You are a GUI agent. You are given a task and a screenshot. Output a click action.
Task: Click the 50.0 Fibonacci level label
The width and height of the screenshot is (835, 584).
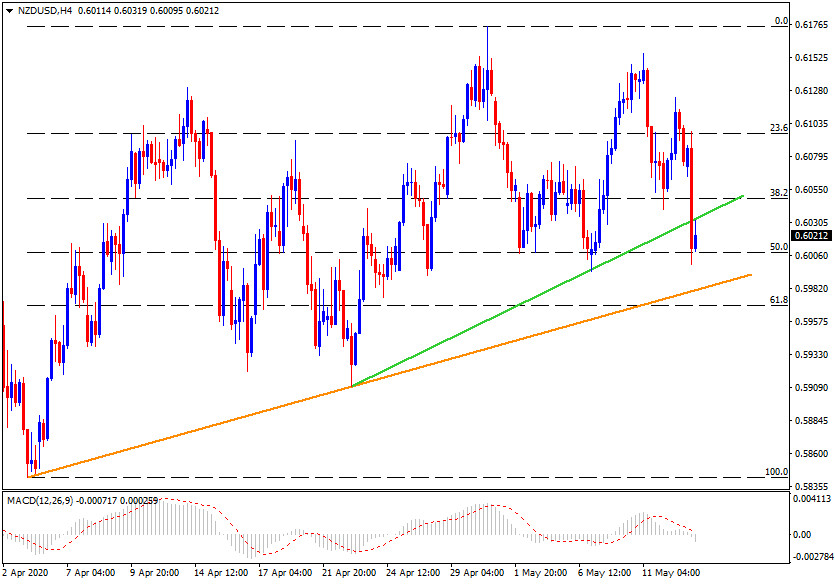[x=780, y=246]
